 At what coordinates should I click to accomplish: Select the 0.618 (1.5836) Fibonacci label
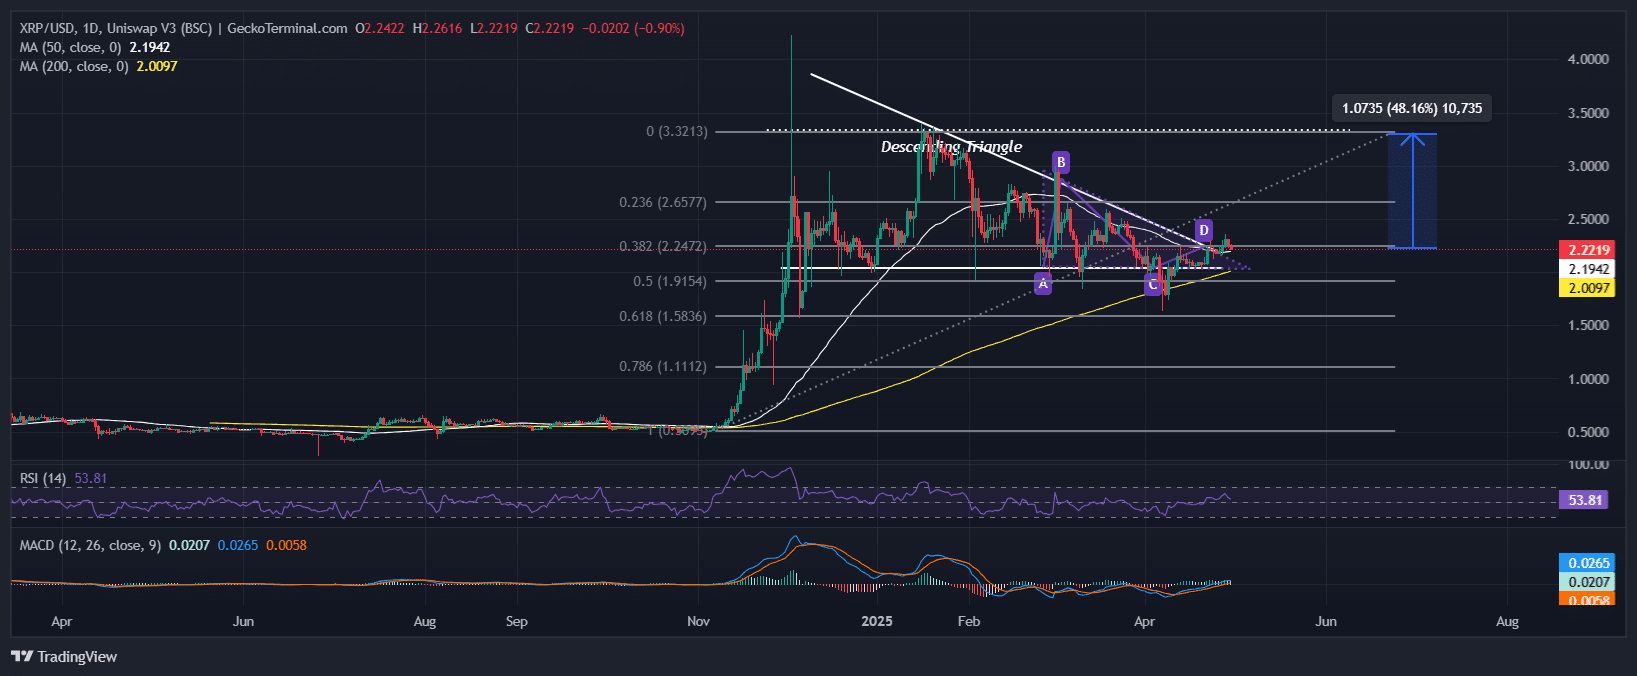click(x=663, y=316)
